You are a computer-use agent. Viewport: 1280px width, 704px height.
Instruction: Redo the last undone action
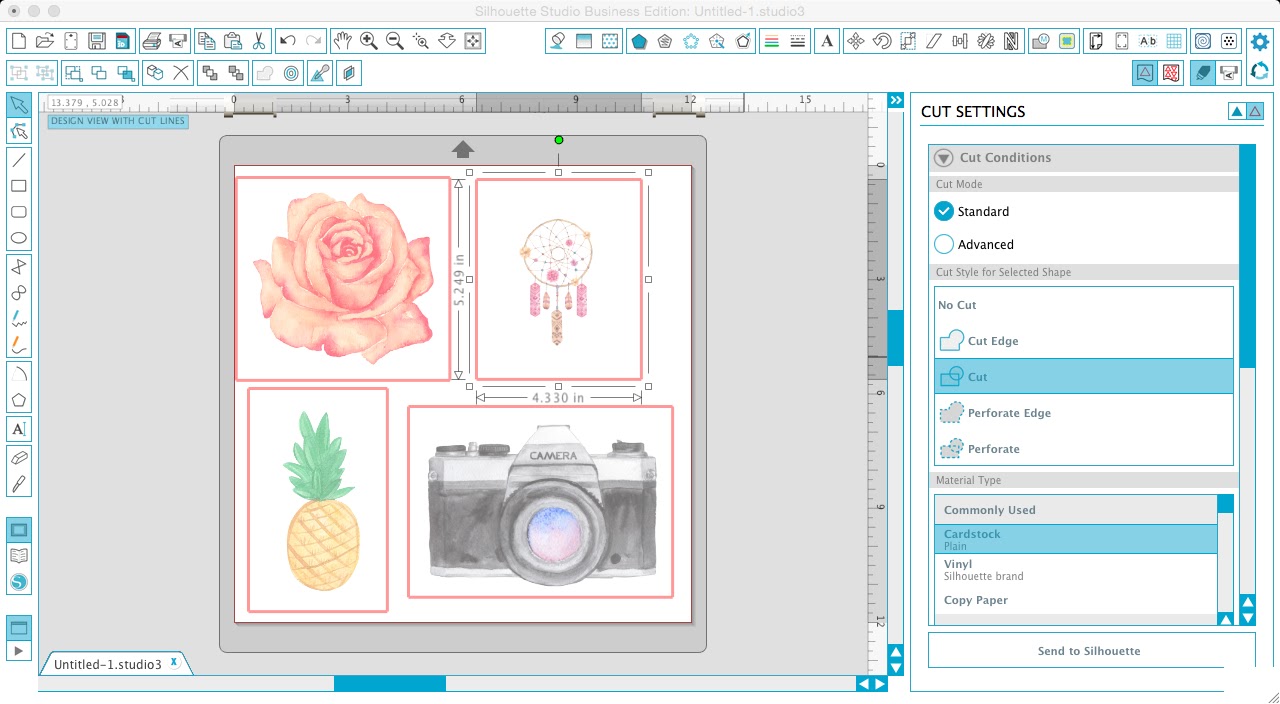tap(314, 41)
